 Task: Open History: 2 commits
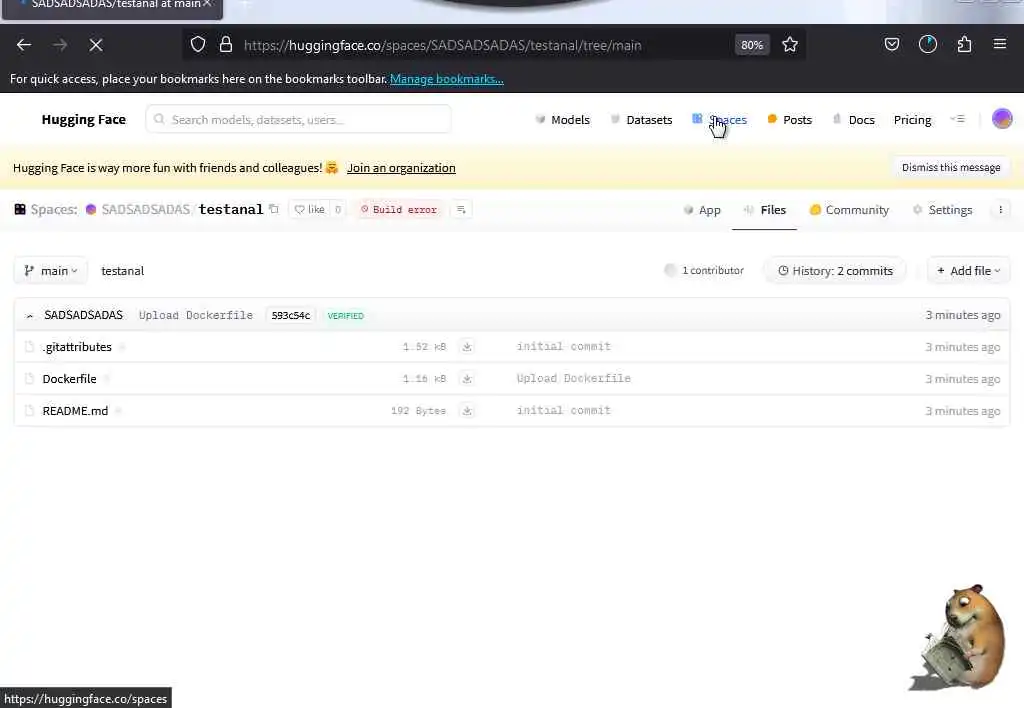(835, 270)
